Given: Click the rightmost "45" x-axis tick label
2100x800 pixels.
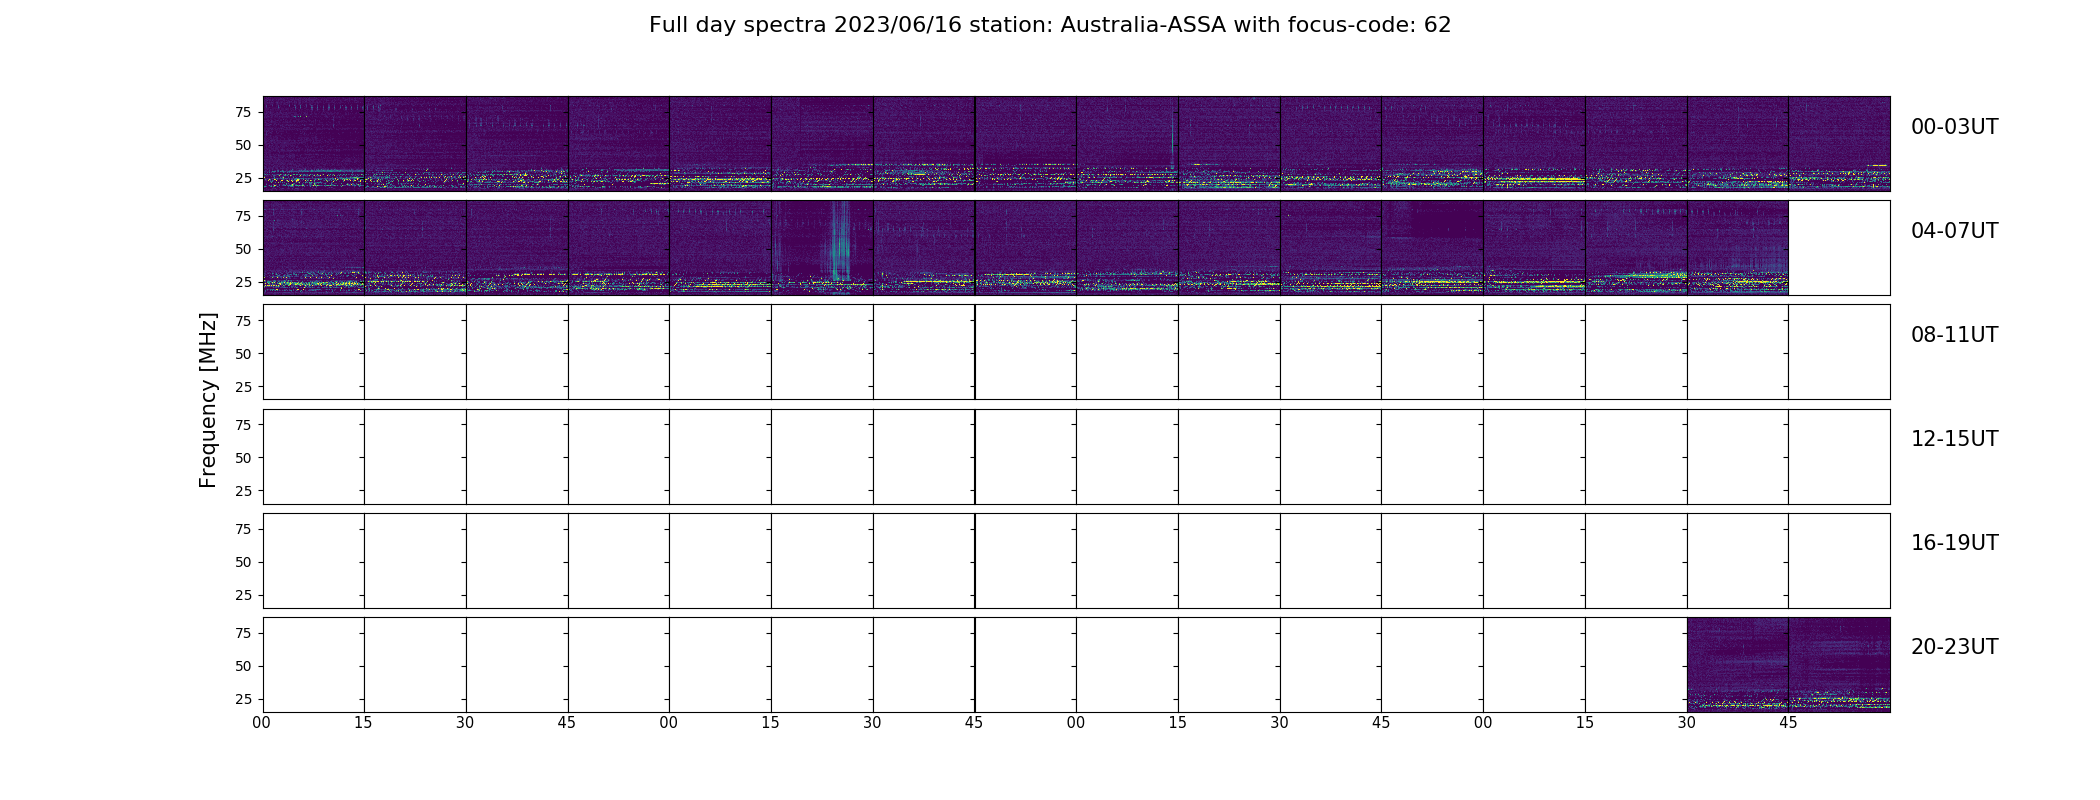Looking at the screenshot, I should point(1788,723).
